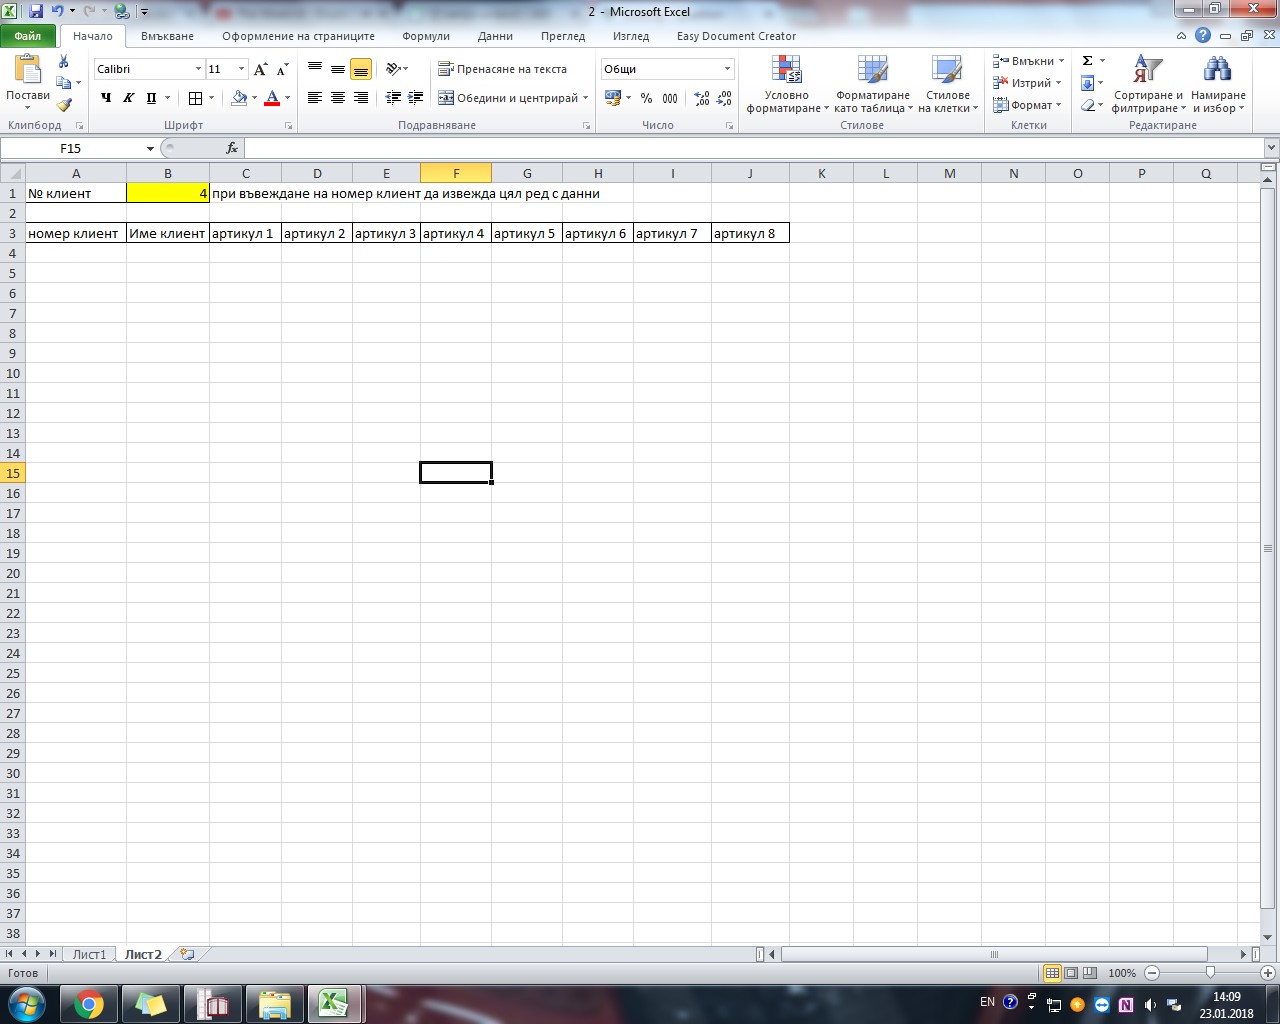Viewport: 1280px width, 1024px height.
Task: Toggle Пренасяне на текста wrap text
Action: [x=502, y=69]
